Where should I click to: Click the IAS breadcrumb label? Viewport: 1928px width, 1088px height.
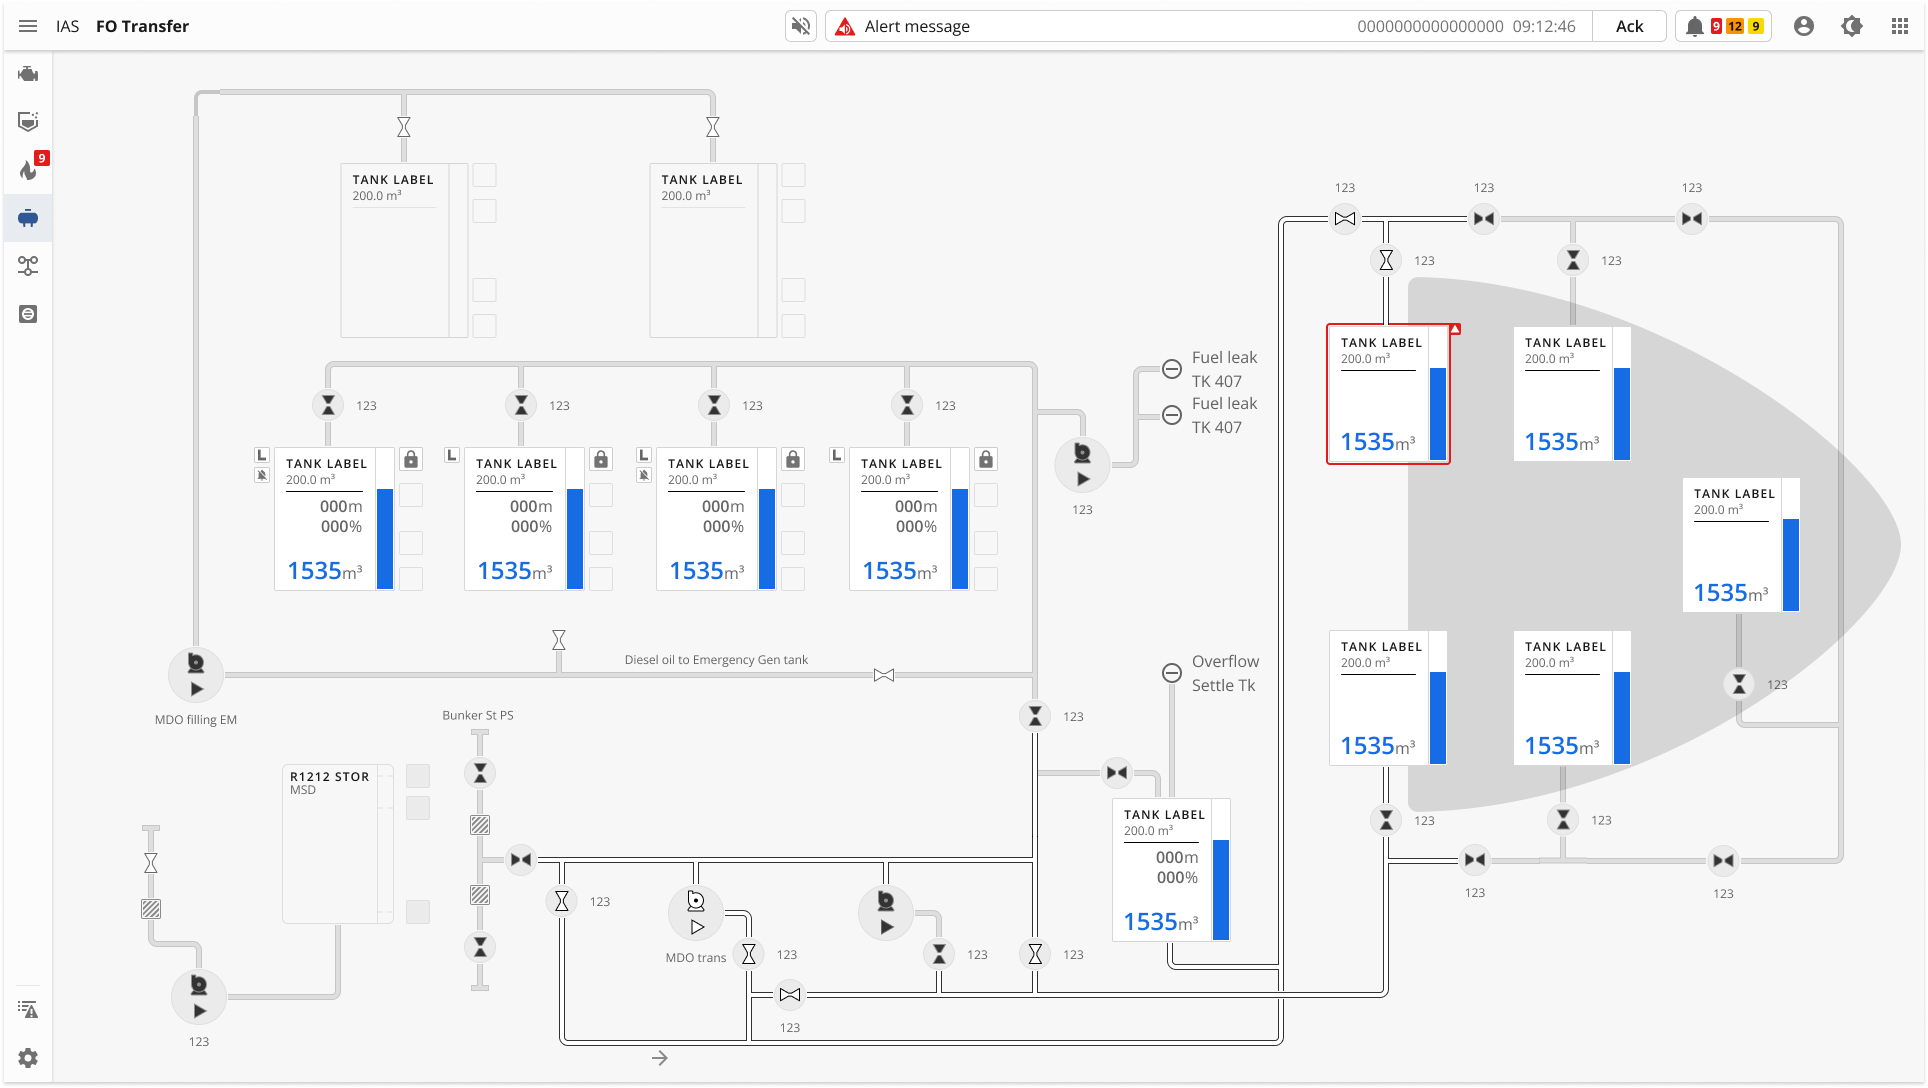point(67,26)
